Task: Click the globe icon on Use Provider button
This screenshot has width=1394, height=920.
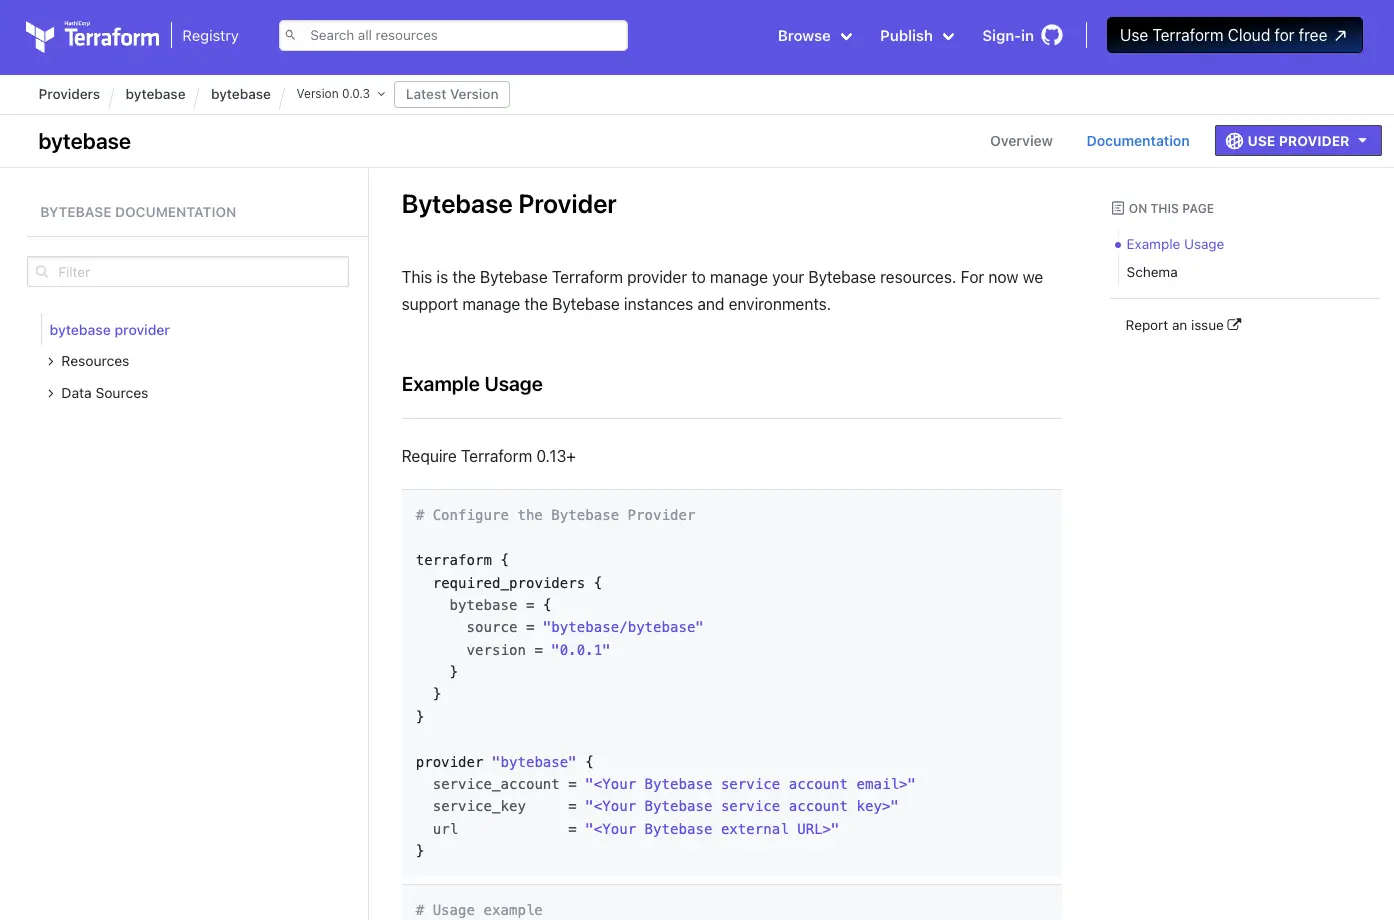Action: pyautogui.click(x=1234, y=141)
